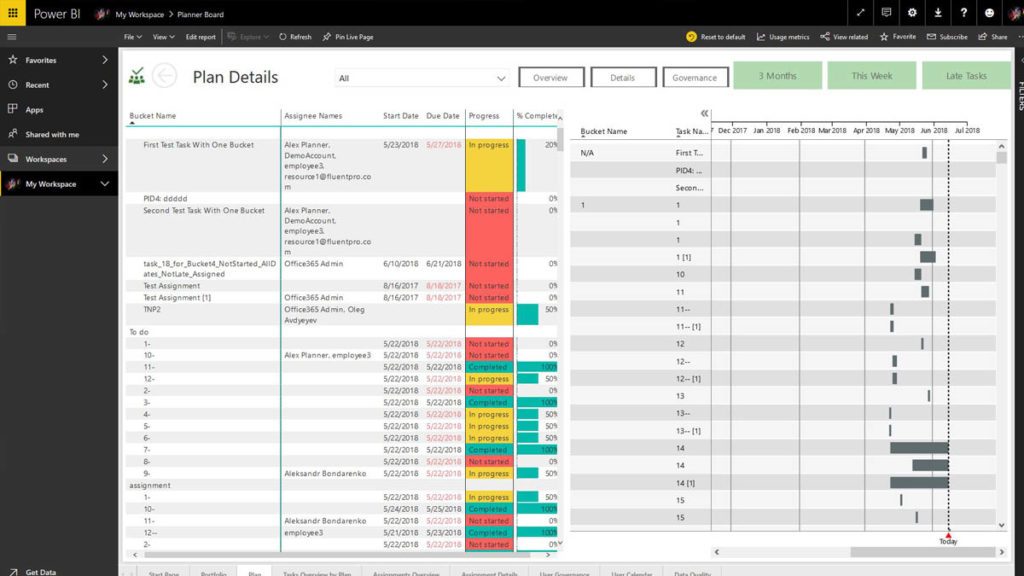Open the File menu
The width and height of the screenshot is (1024, 576).
131,36
